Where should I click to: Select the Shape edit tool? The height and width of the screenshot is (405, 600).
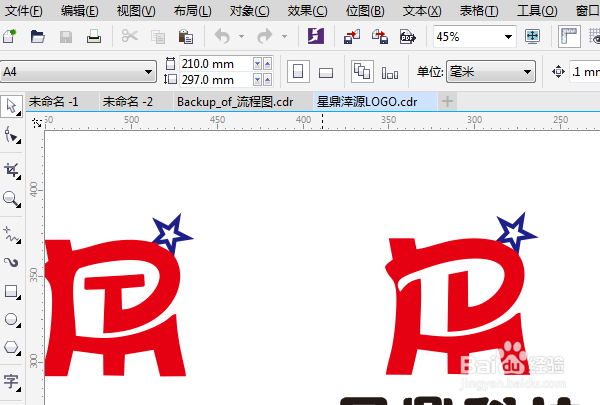coord(12,135)
